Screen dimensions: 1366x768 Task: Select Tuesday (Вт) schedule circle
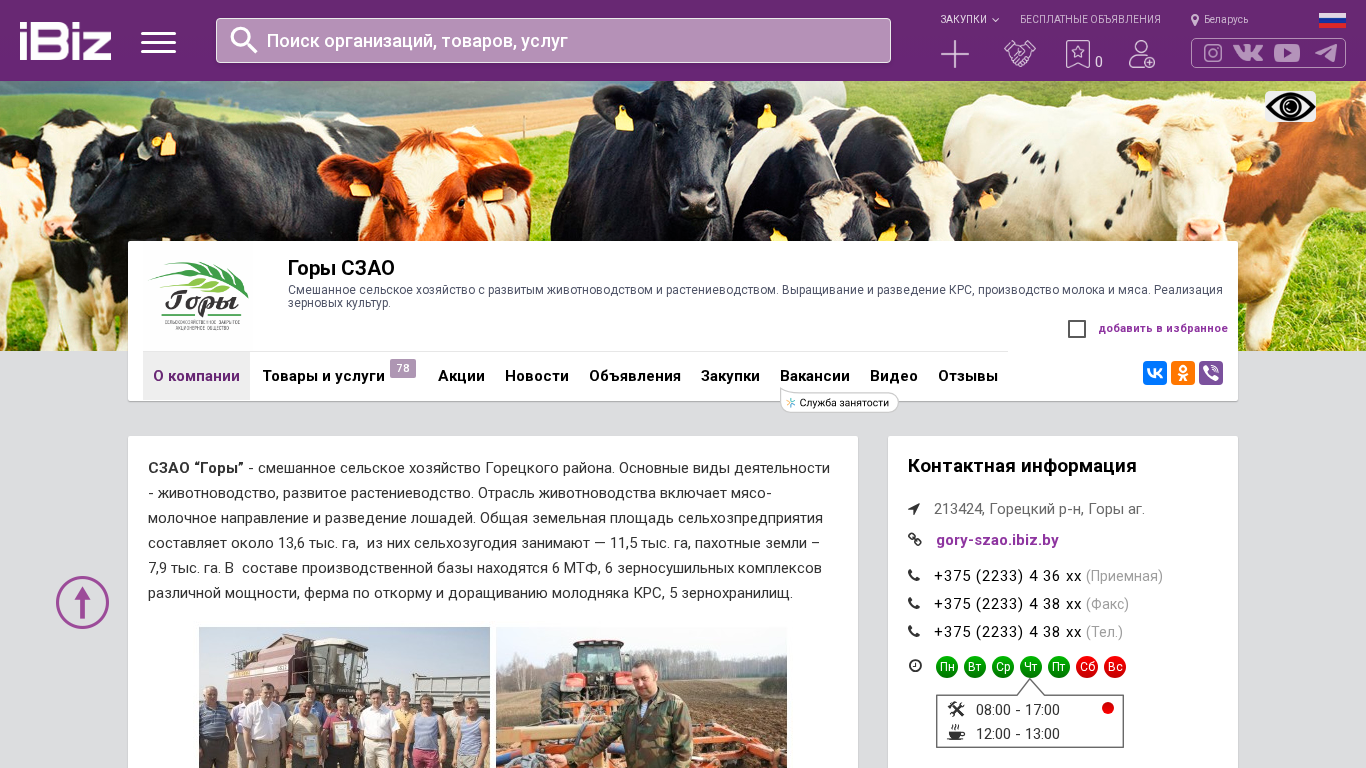pyautogui.click(x=975, y=667)
